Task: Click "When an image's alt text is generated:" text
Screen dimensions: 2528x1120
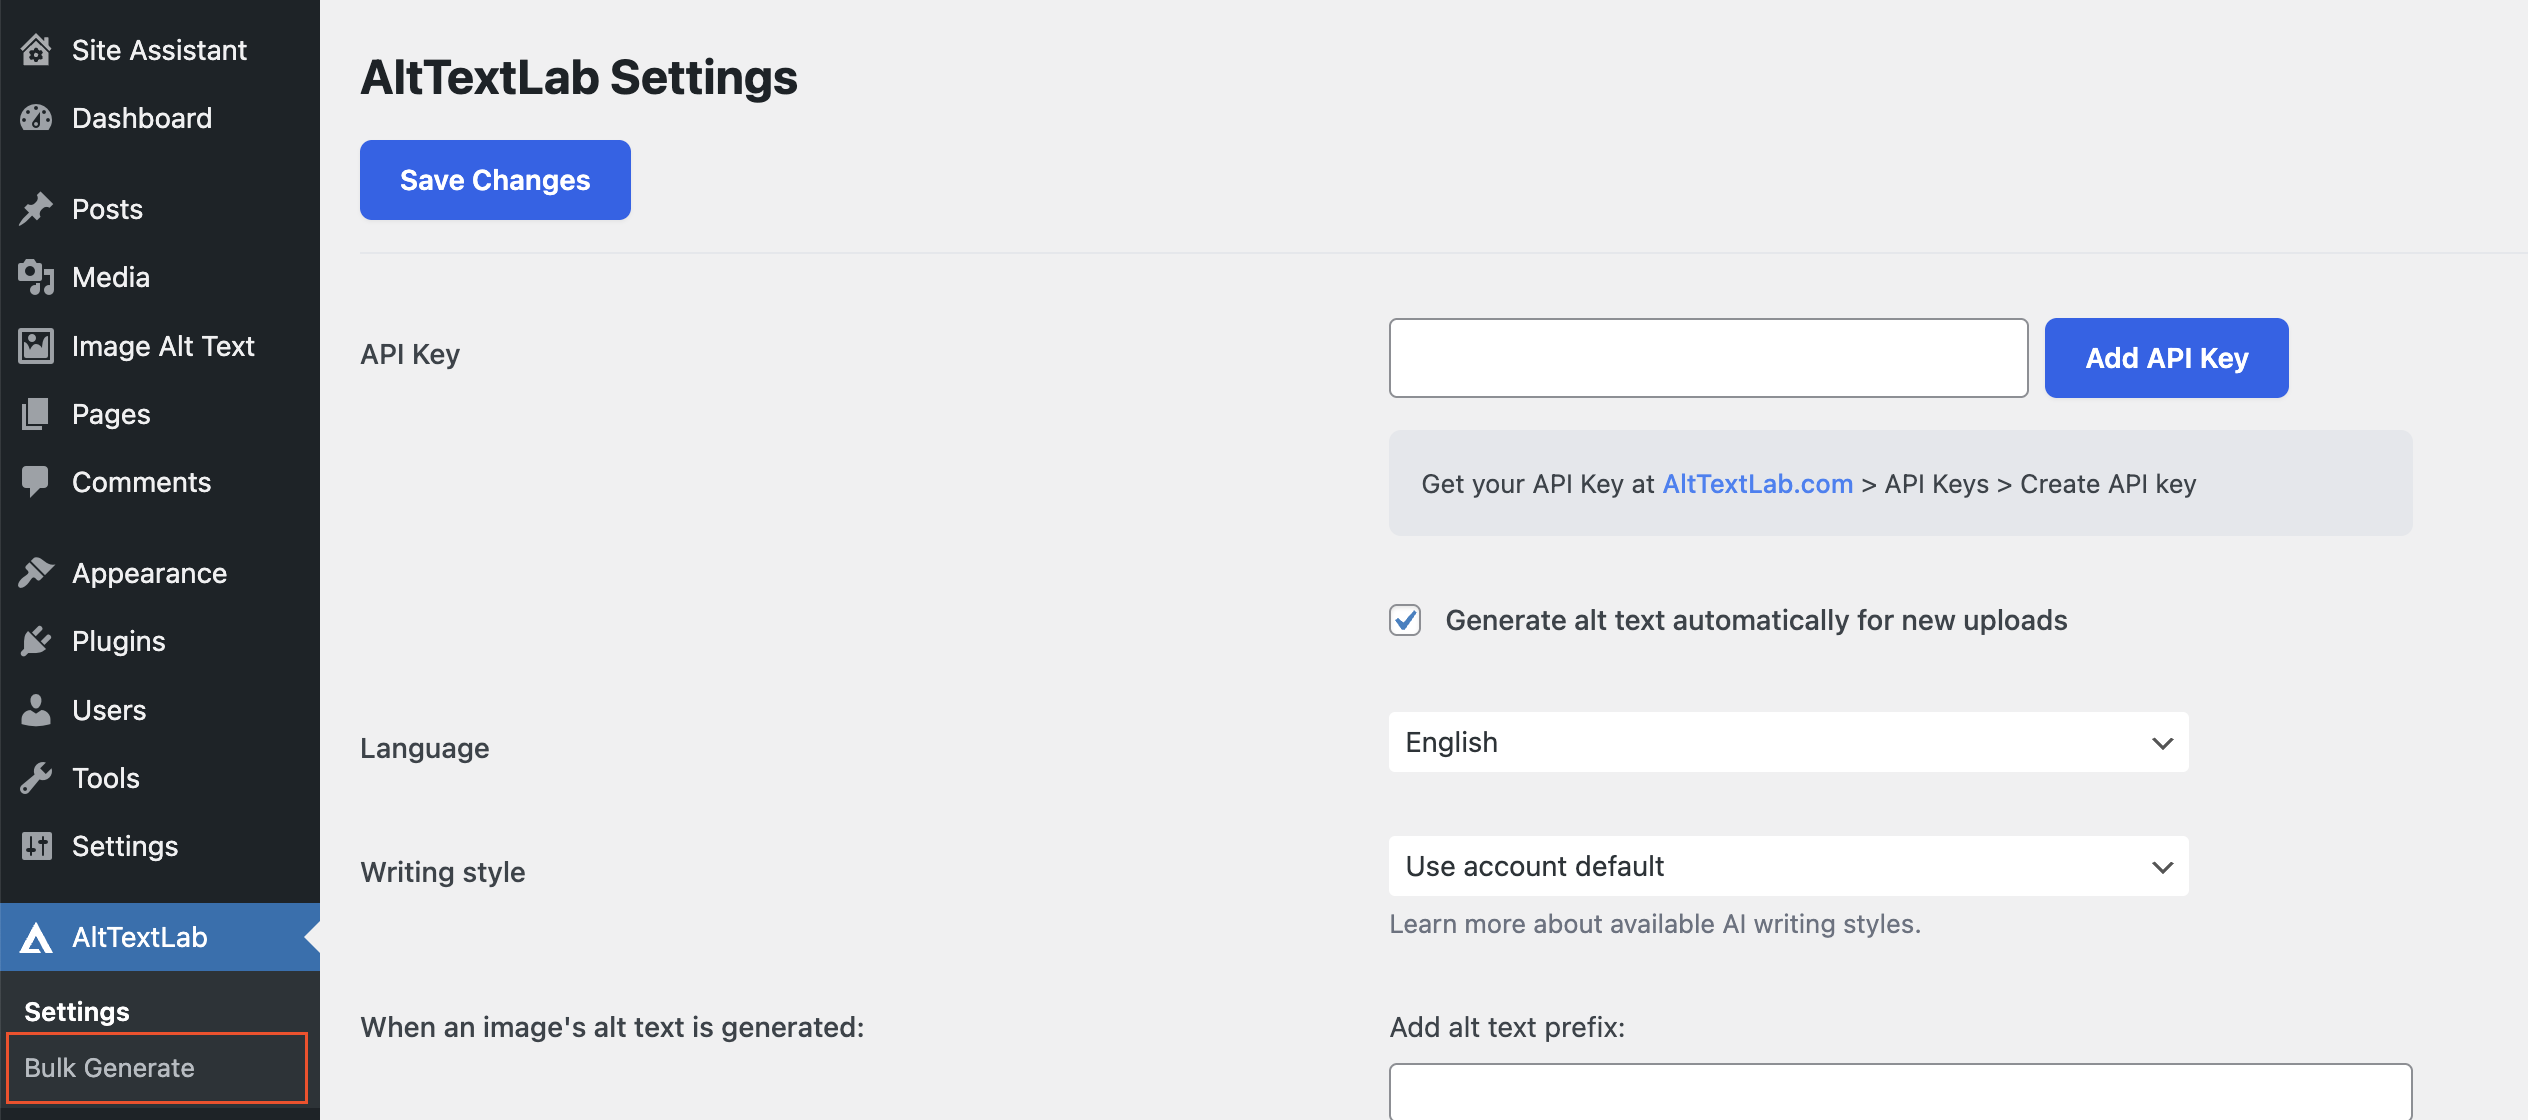Action: 612,1027
